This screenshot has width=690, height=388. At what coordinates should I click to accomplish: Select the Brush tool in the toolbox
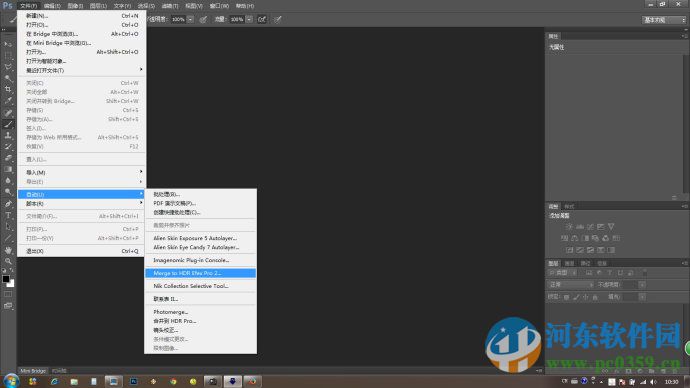pyautogui.click(x=8, y=124)
